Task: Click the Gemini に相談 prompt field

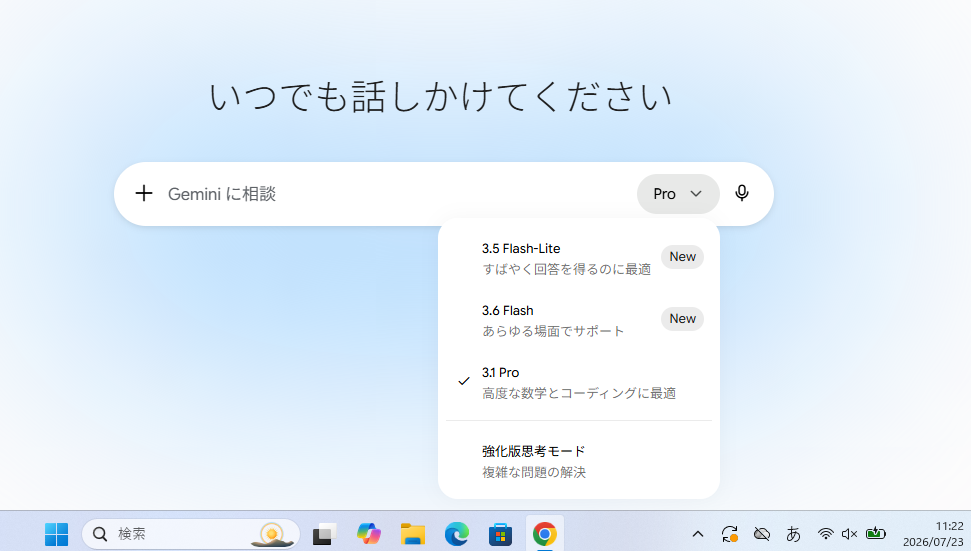Action: pyautogui.click(x=396, y=194)
